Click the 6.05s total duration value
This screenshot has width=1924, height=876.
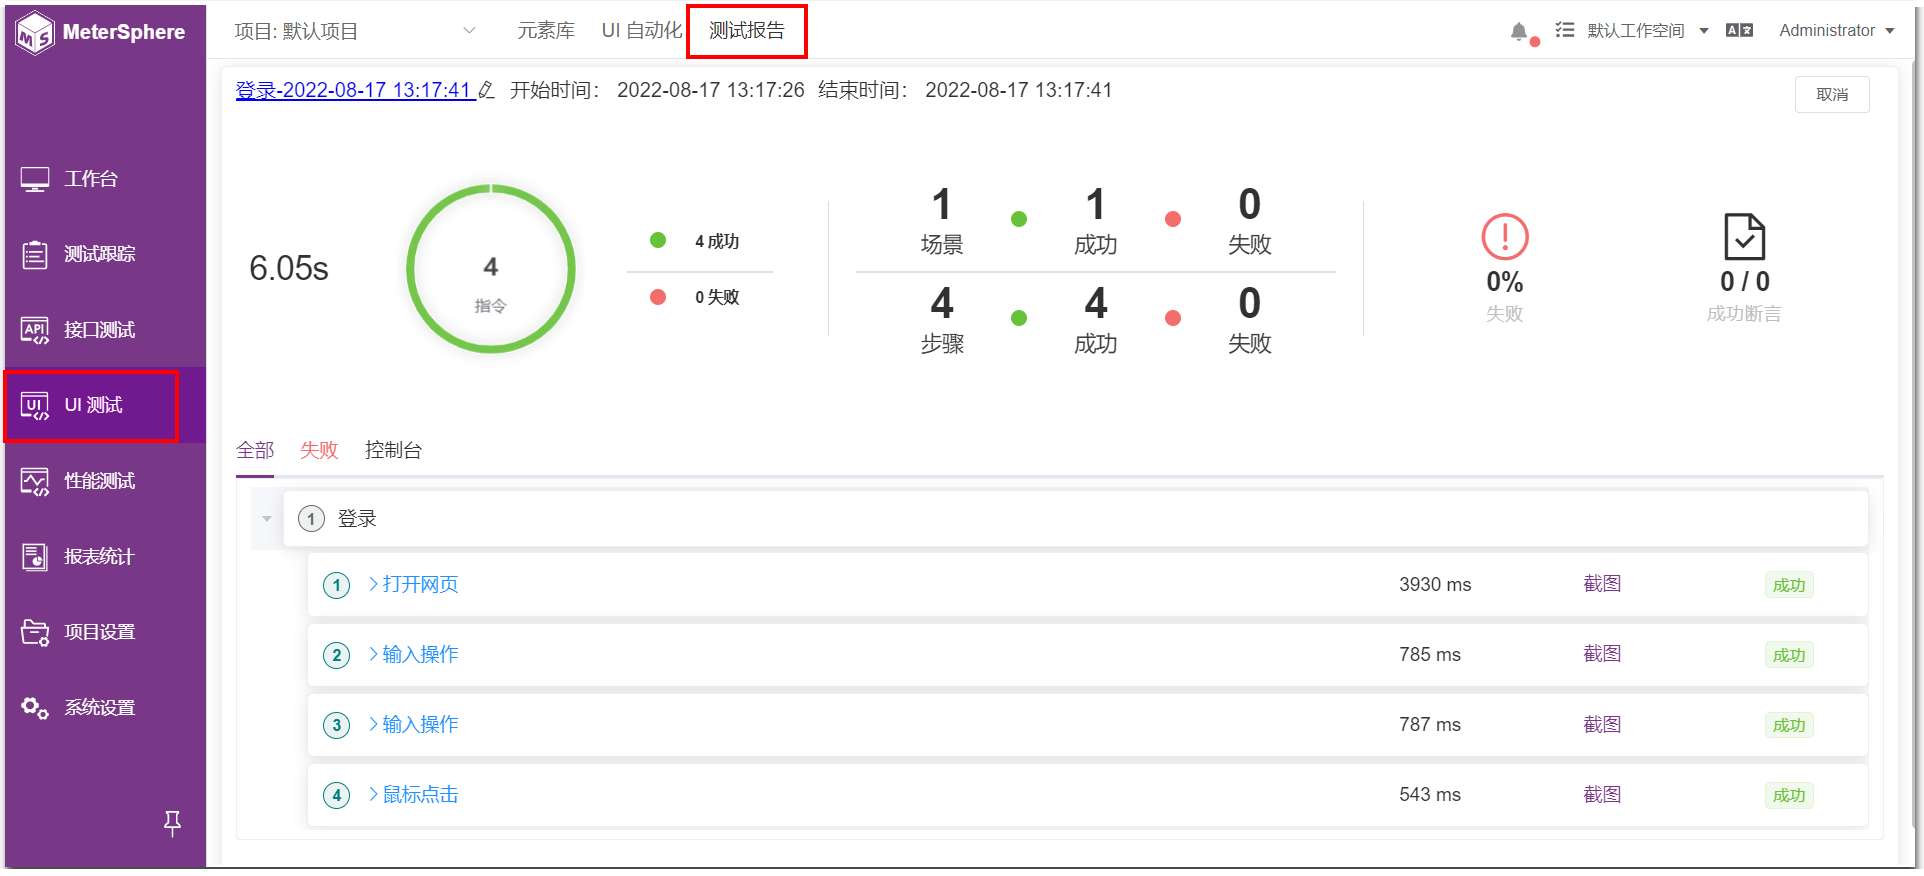[289, 268]
